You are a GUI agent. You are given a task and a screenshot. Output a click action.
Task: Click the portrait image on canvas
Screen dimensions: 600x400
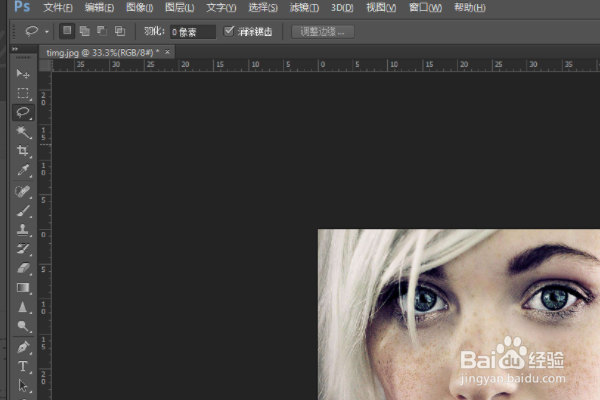[459, 314]
